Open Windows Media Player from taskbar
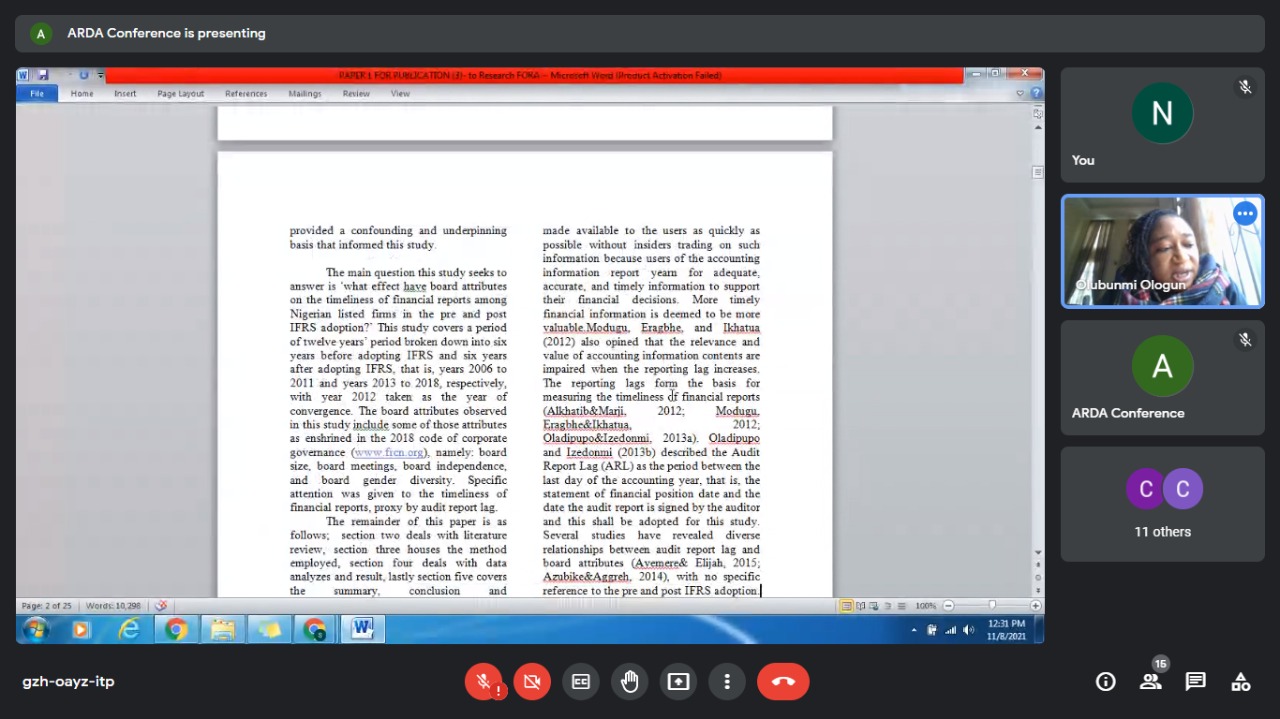Image resolution: width=1280 pixels, height=719 pixels. 81,629
